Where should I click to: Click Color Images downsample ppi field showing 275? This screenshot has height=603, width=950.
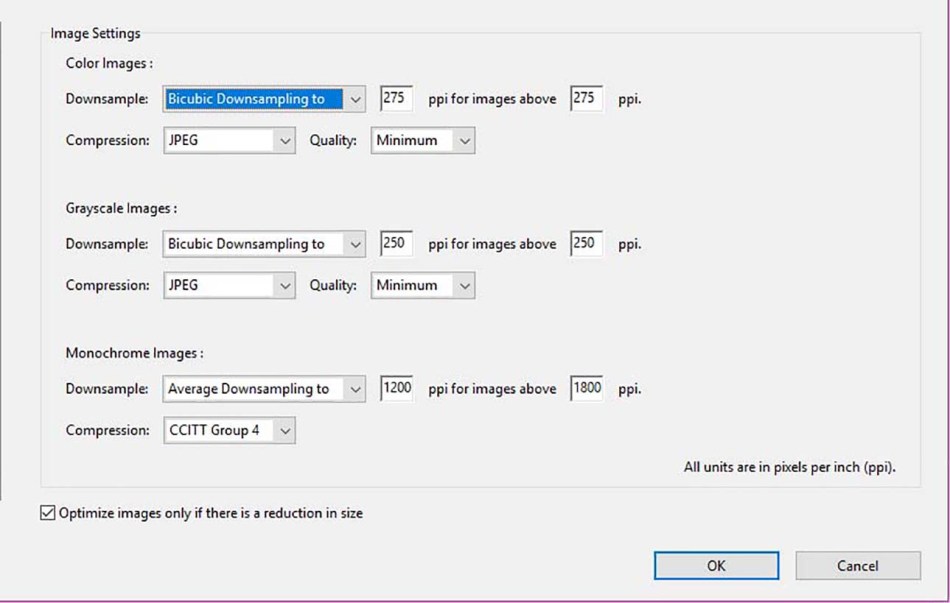pos(396,98)
